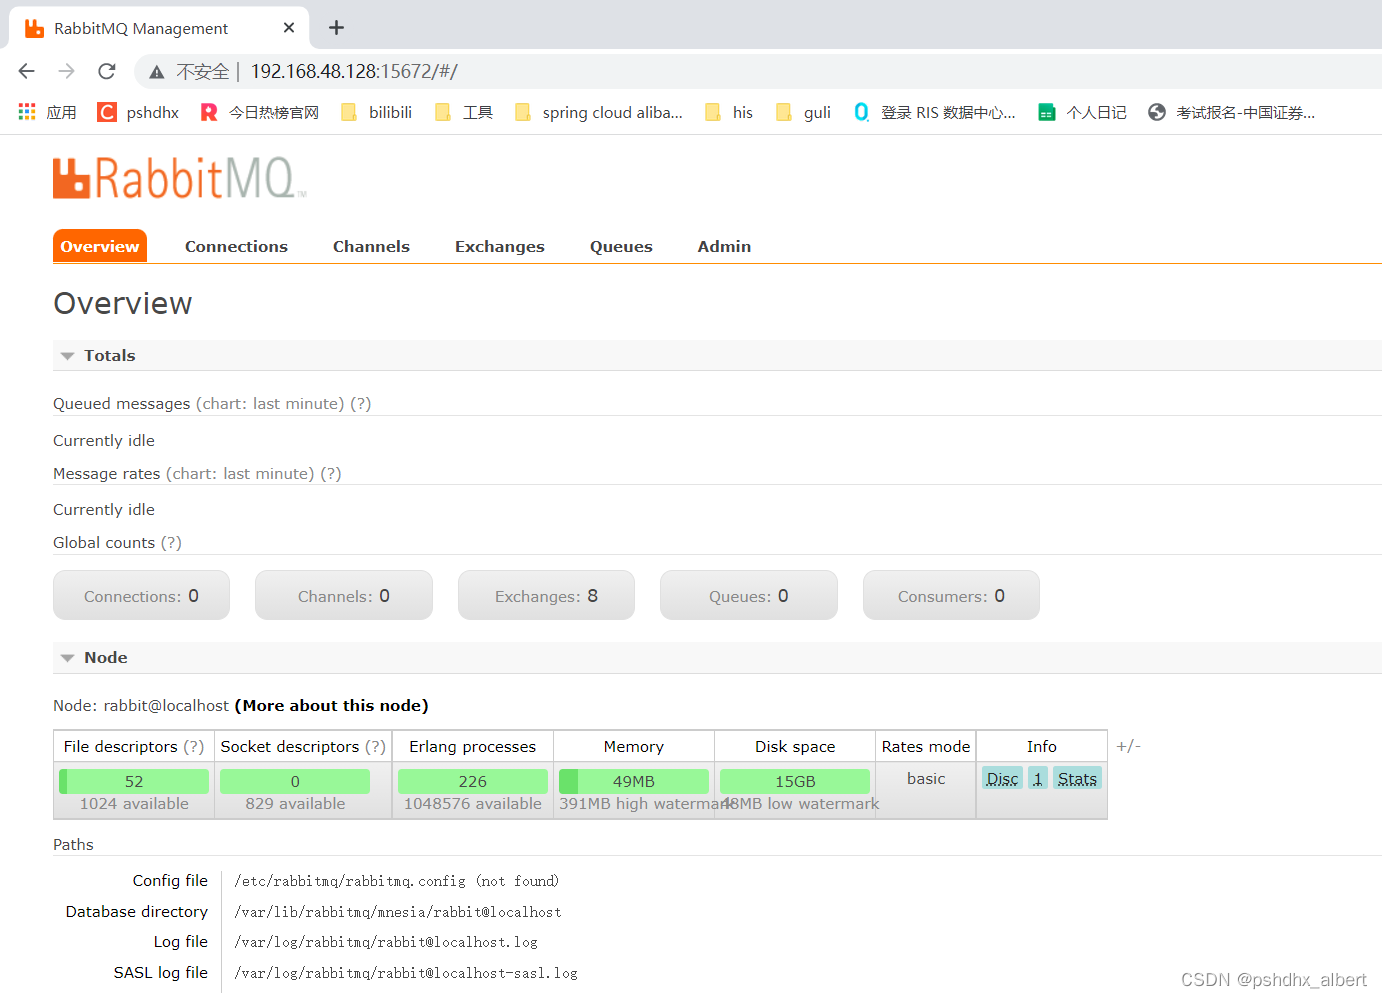1382x999 pixels.
Task: Click the Disk space 15GB bar
Action: [x=795, y=781]
